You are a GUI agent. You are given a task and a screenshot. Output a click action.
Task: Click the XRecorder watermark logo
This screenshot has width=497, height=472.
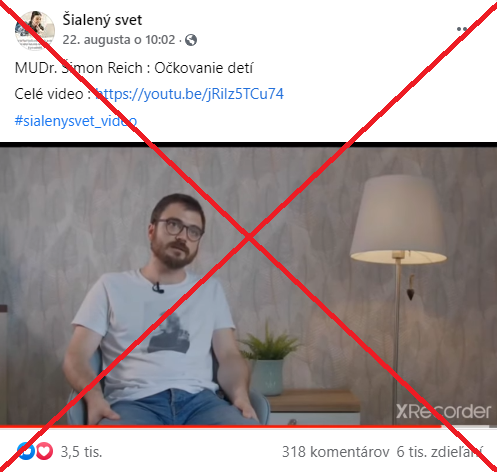coord(443,412)
